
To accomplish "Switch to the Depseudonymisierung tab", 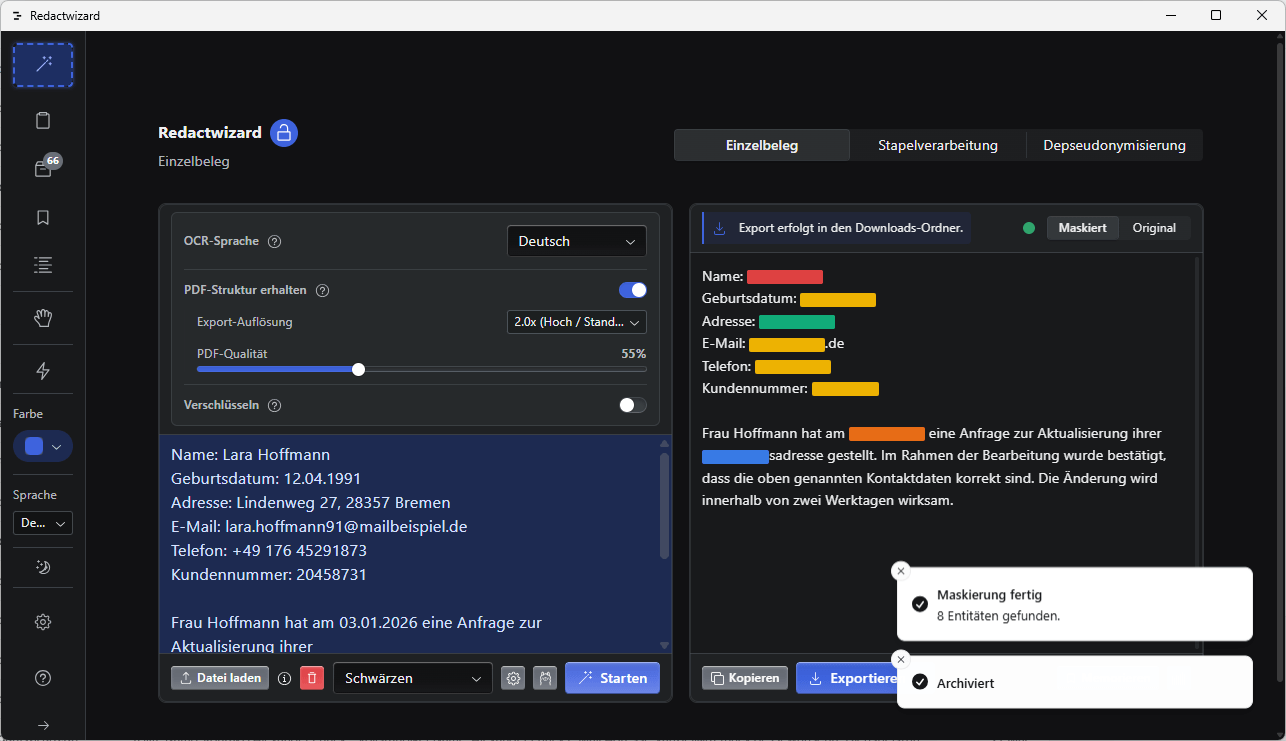I will [1115, 145].
